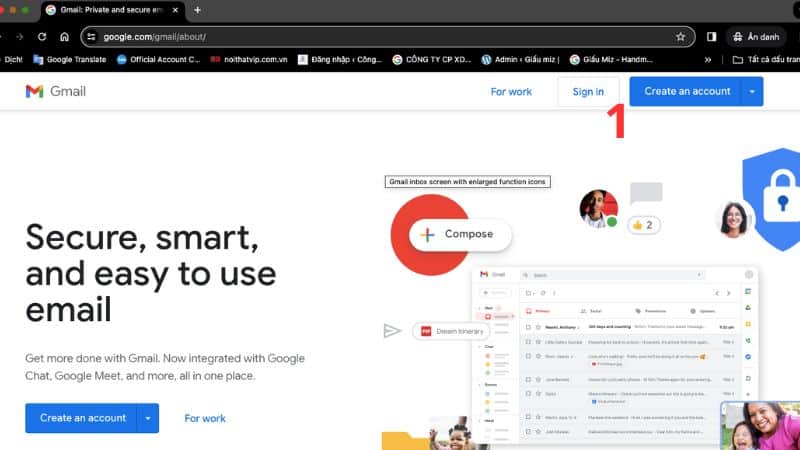Expand header Create an account dropdown arrow
Screen dimensions: 800x450
(x=752, y=92)
